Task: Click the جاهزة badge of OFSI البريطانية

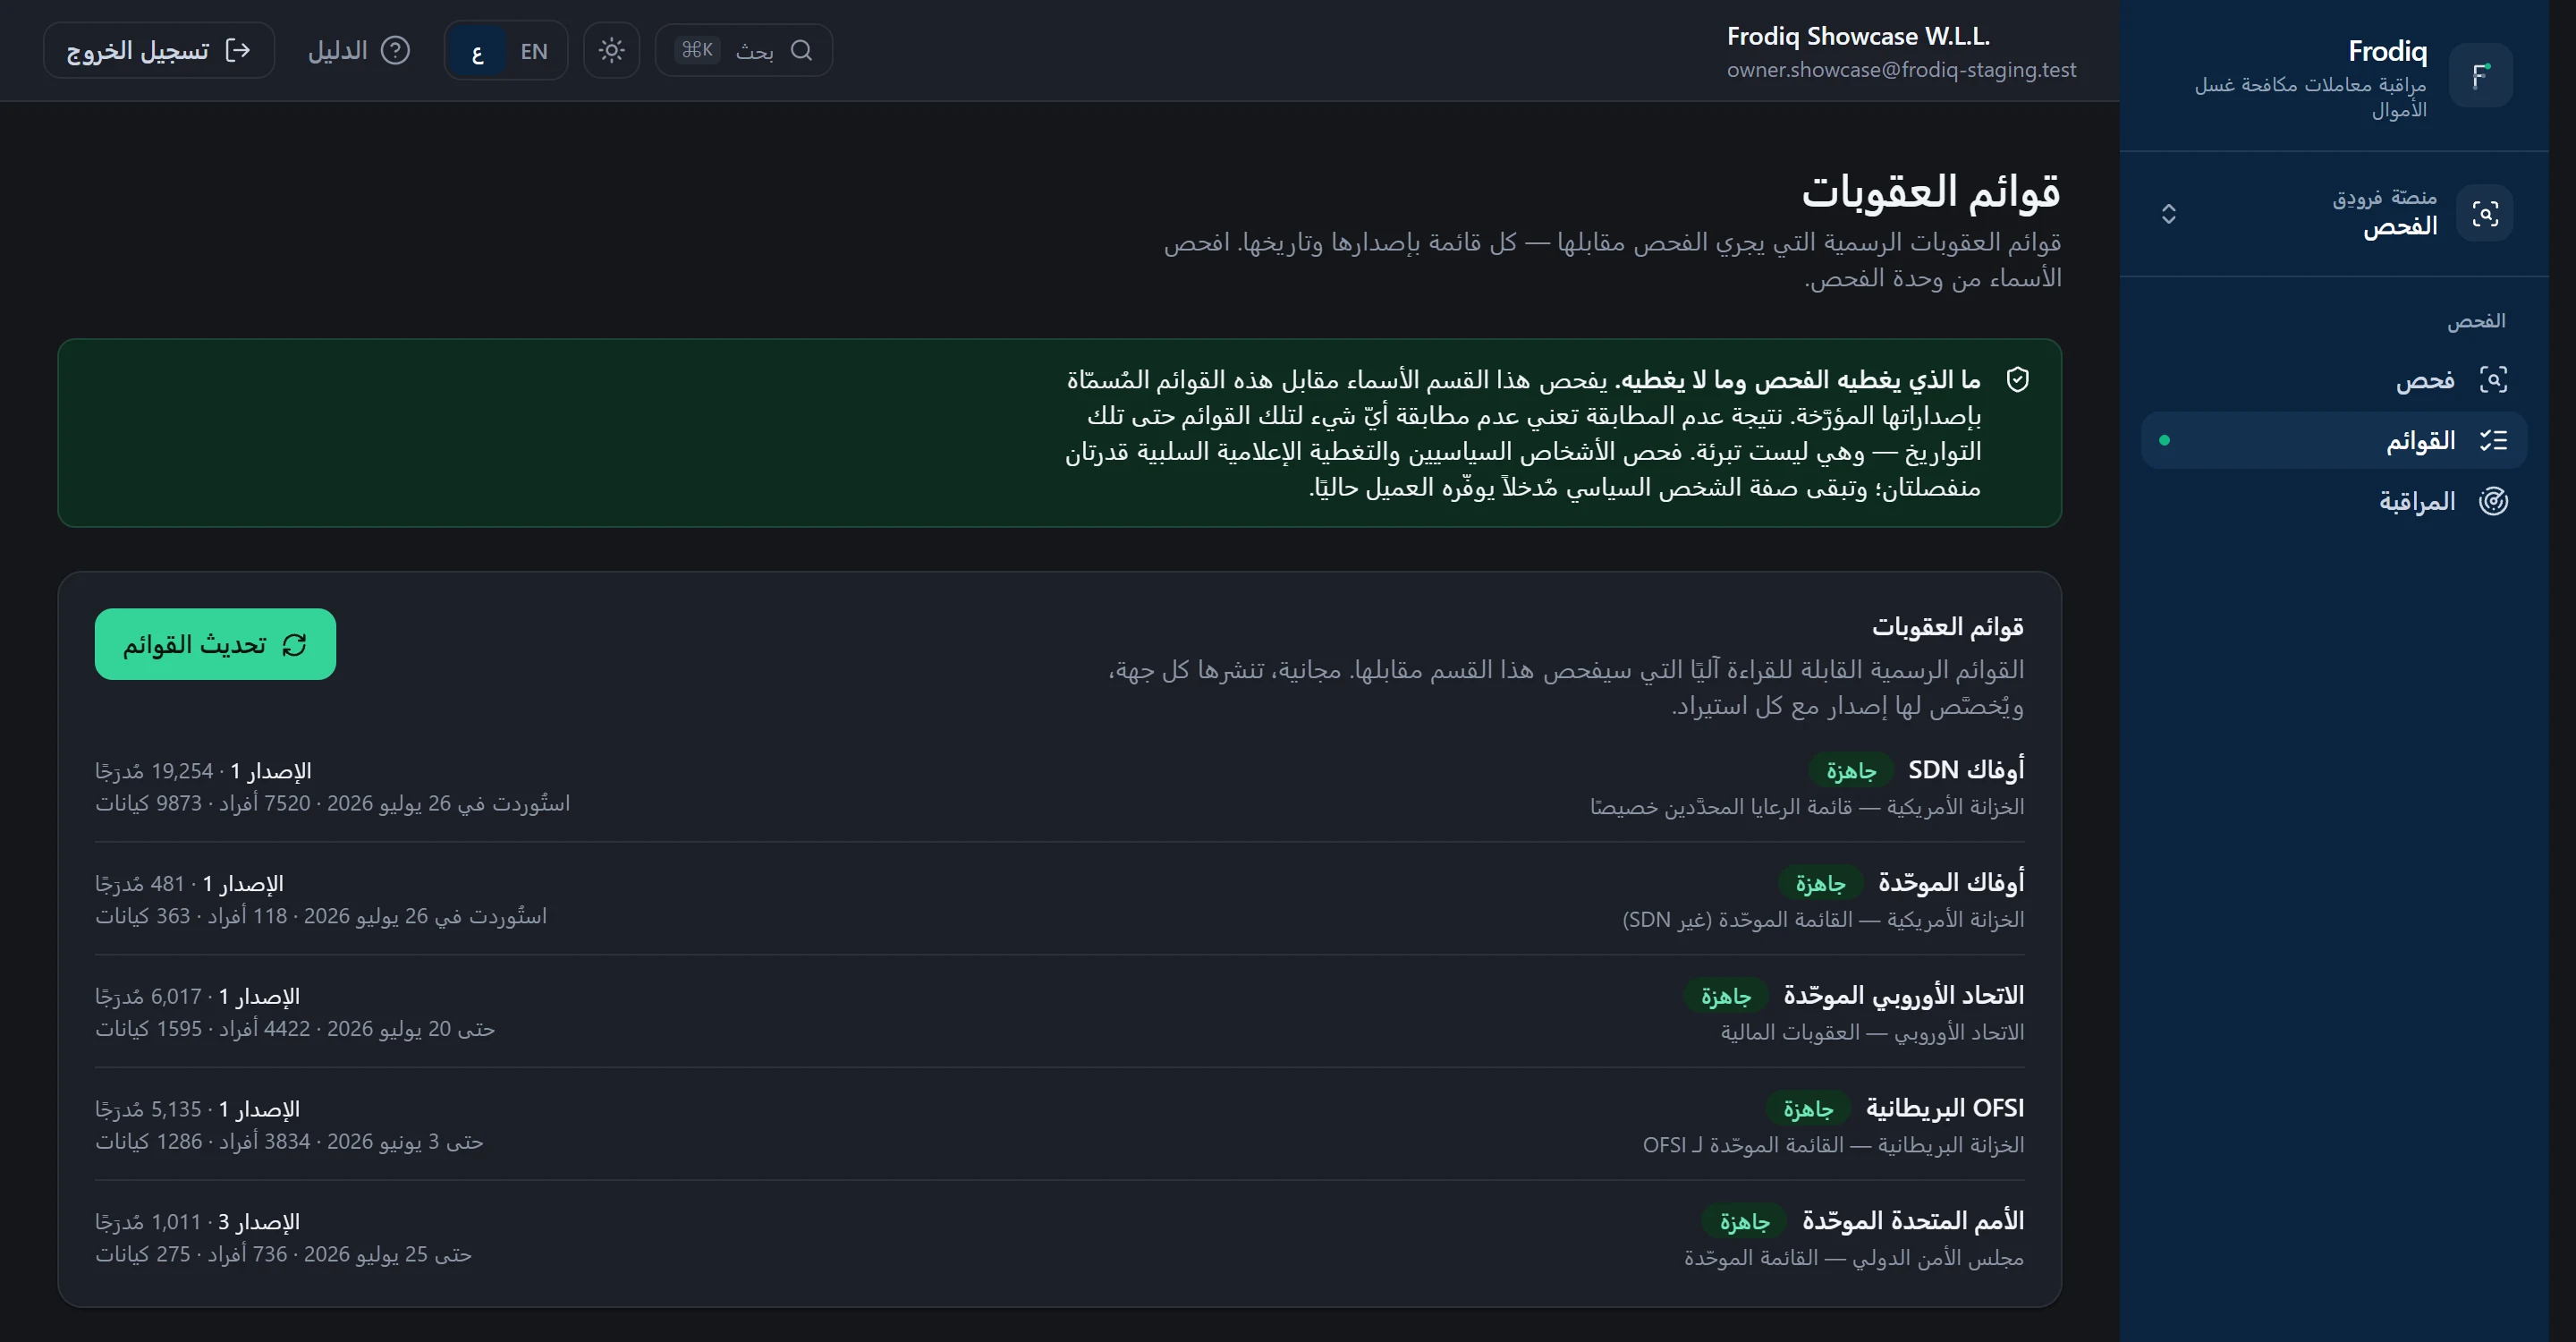Action: click(1808, 1109)
